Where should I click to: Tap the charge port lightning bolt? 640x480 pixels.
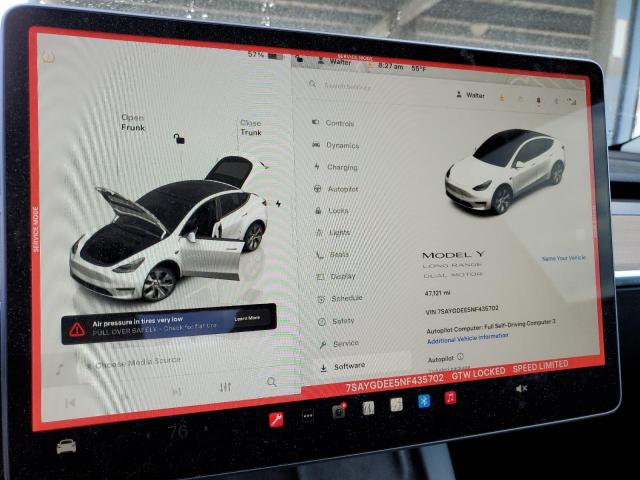click(x=278, y=204)
